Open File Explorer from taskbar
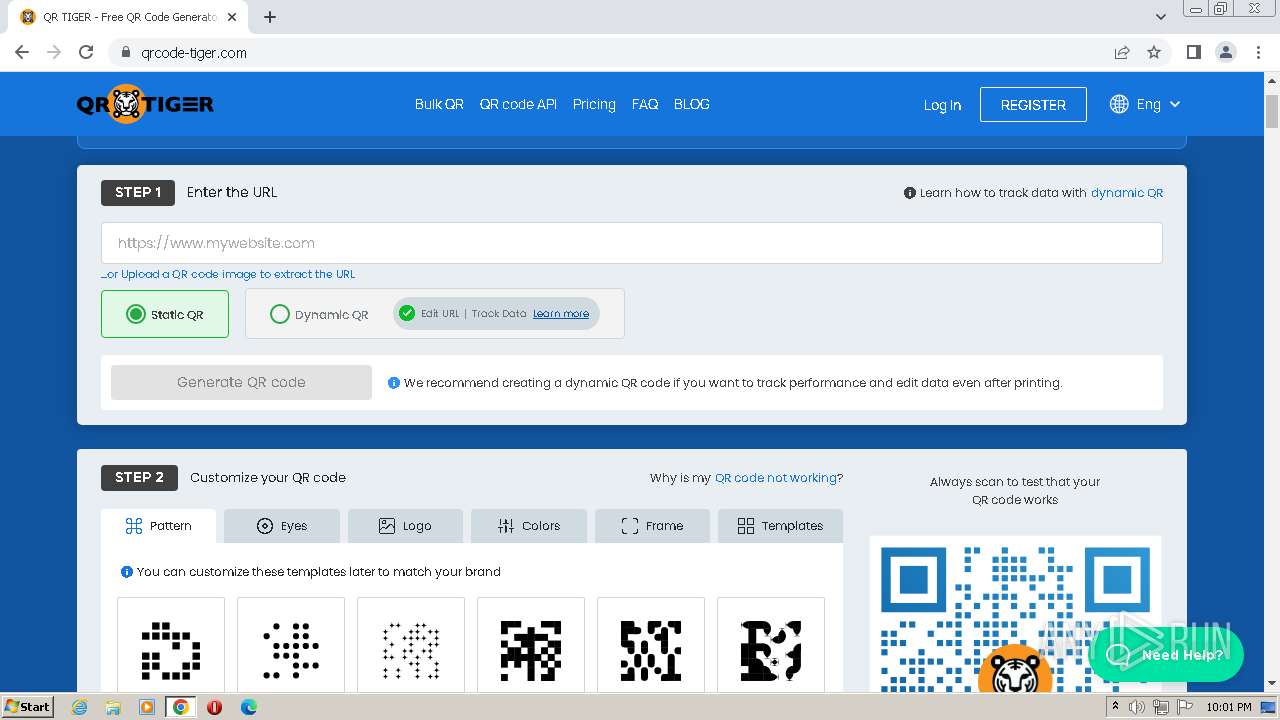 coord(113,707)
